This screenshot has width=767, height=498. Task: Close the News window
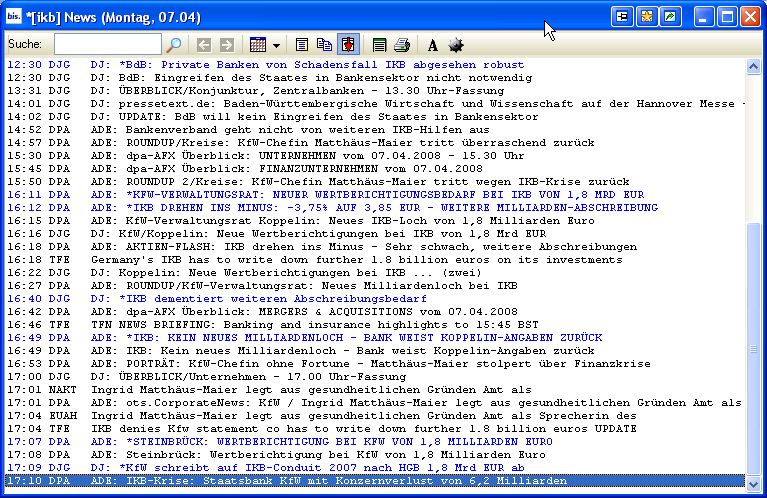click(750, 17)
